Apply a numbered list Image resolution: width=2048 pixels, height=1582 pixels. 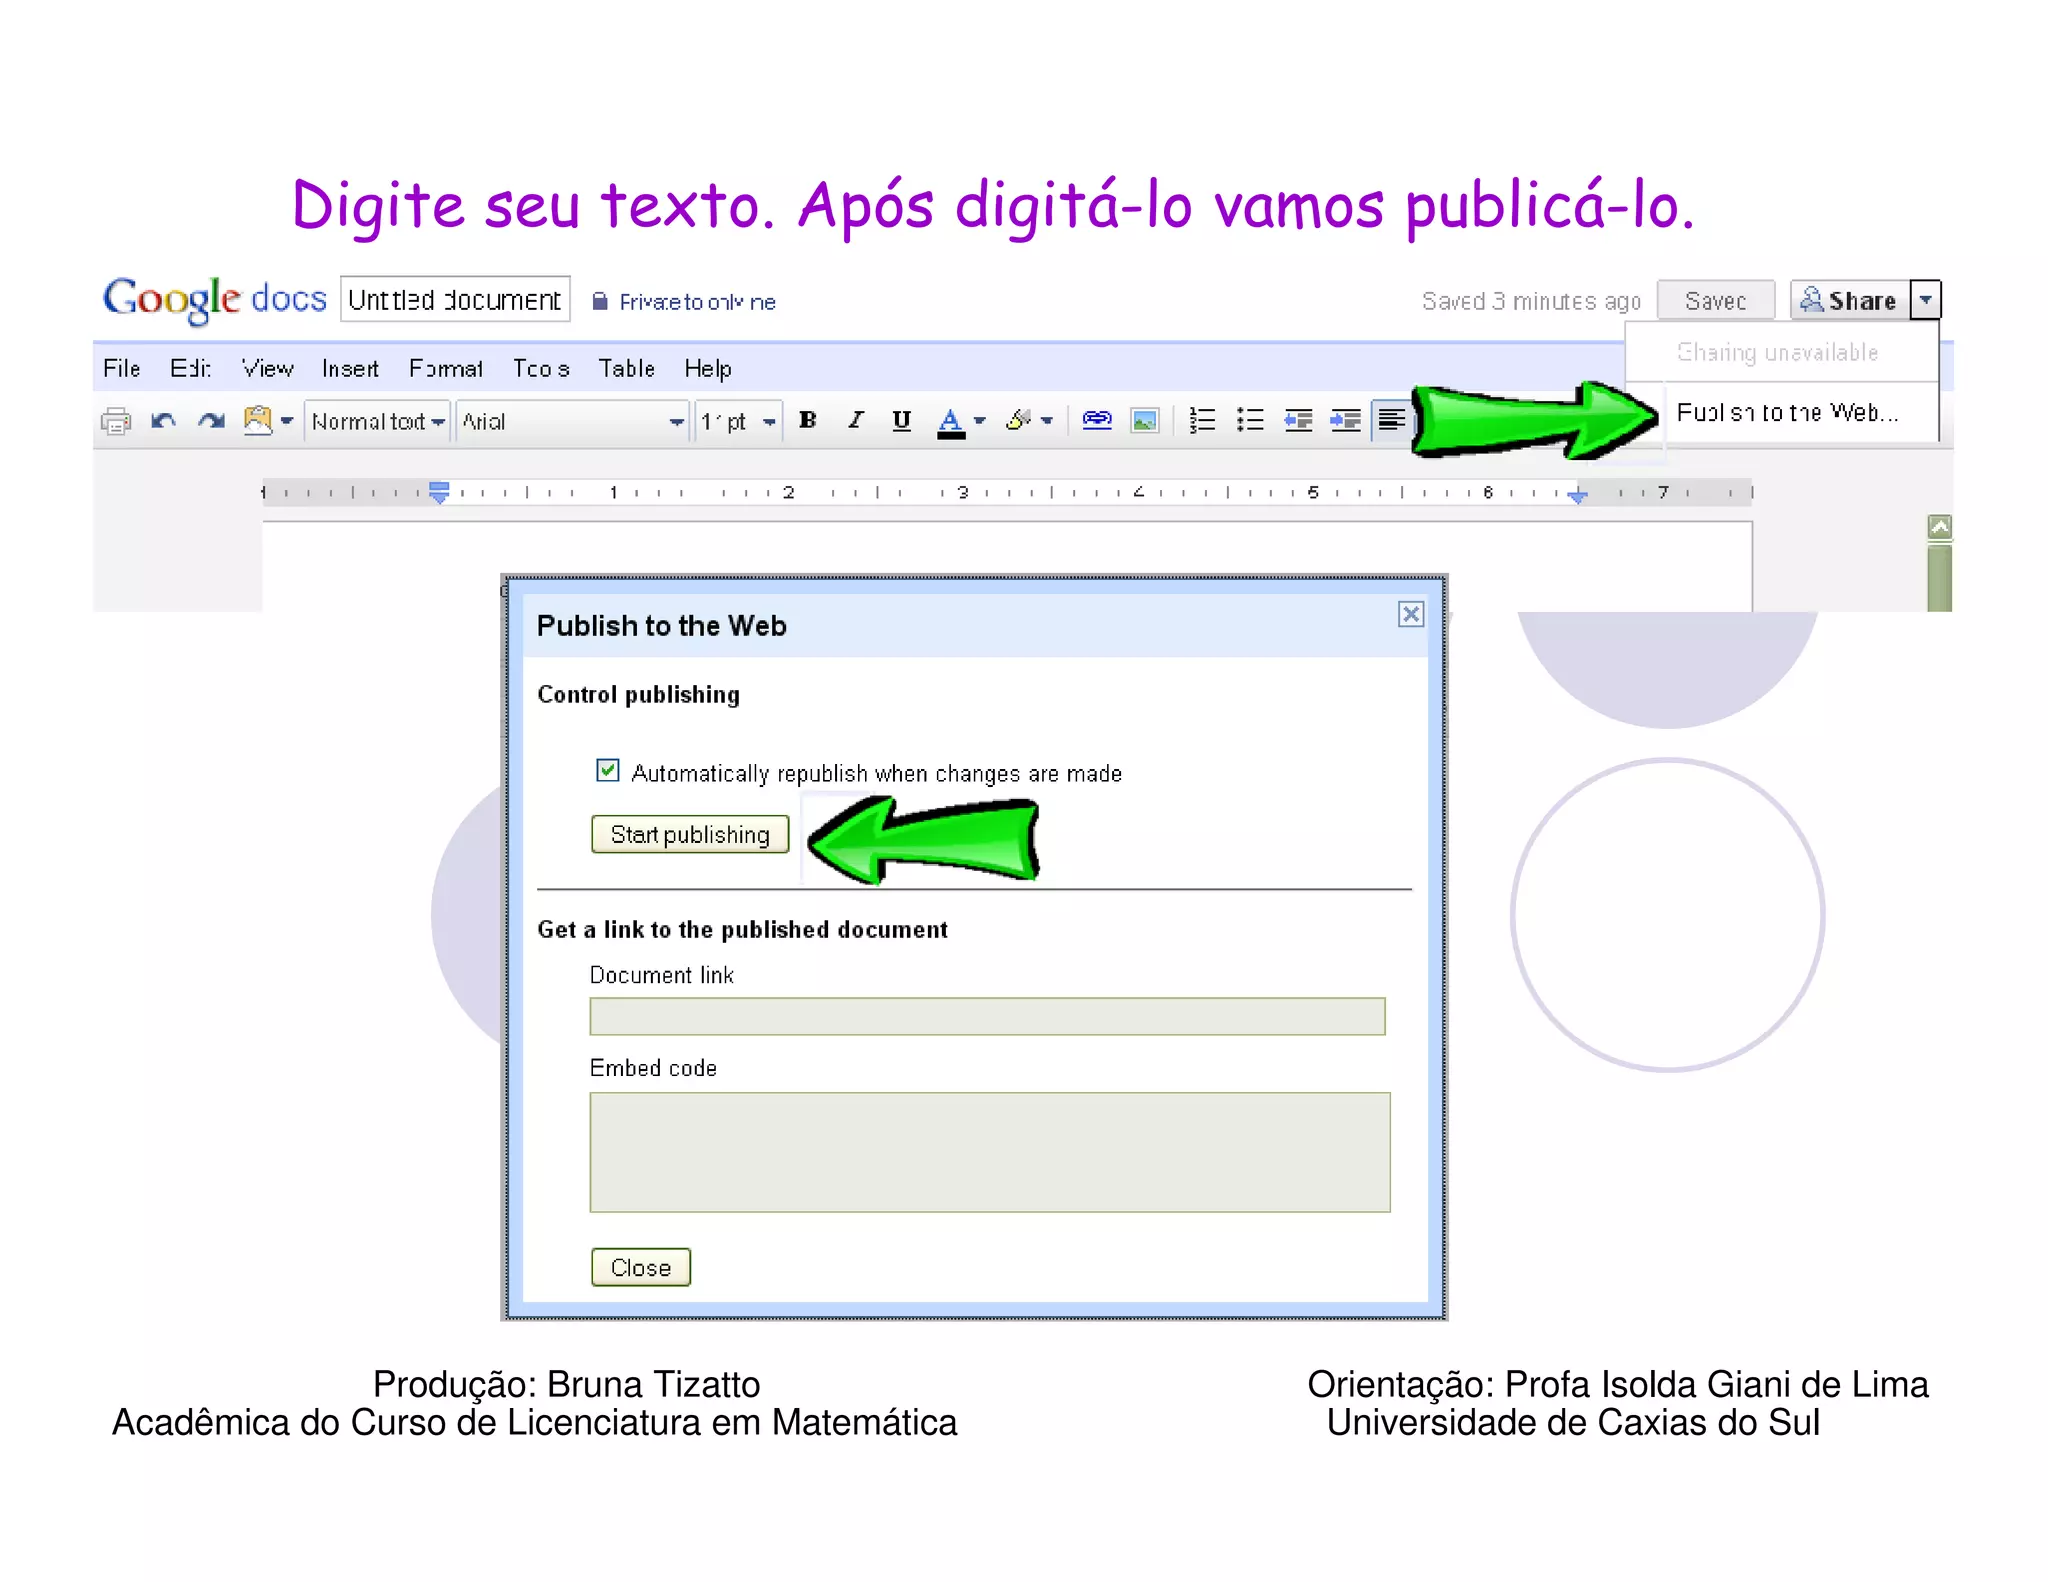[1202, 421]
